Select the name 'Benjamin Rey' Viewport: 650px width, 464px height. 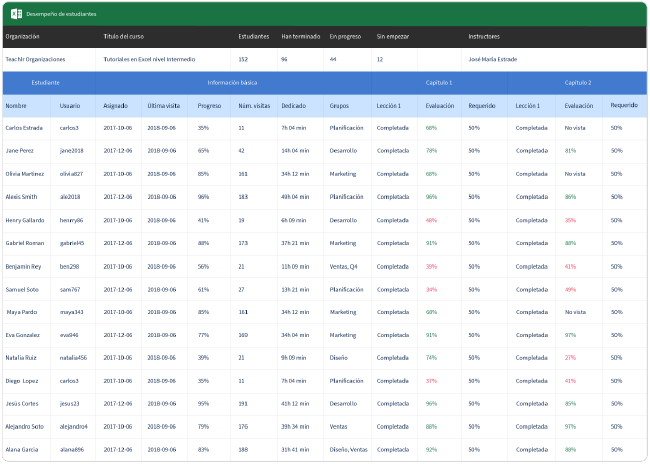click(x=23, y=267)
